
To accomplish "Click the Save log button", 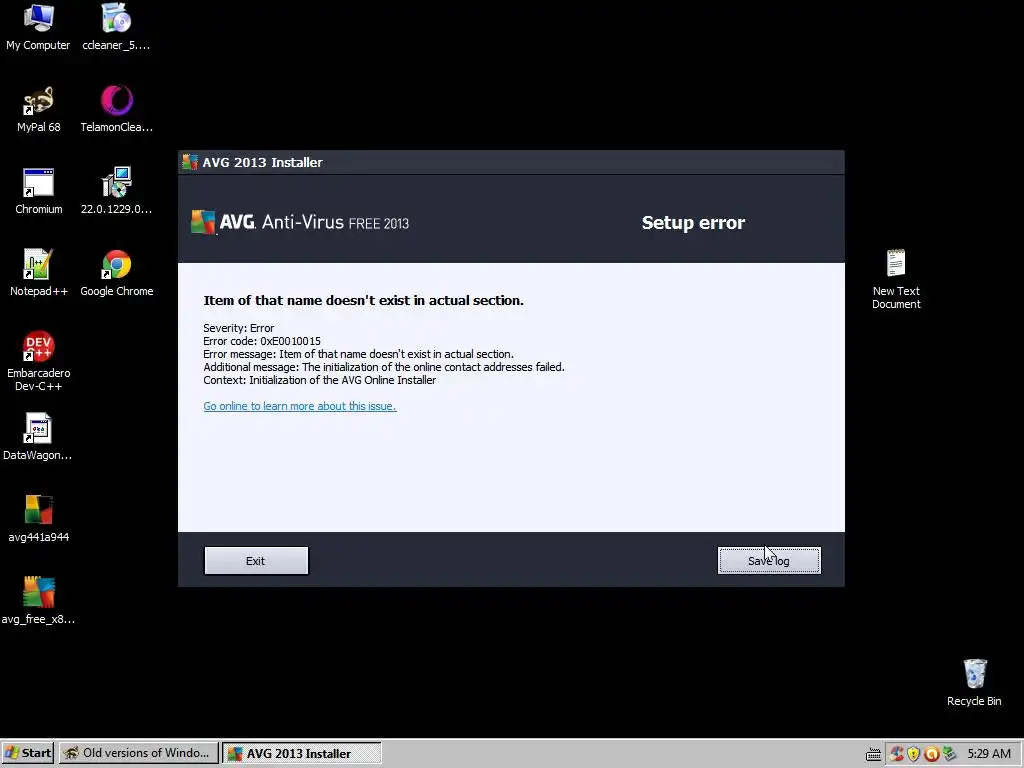I will 769,561.
